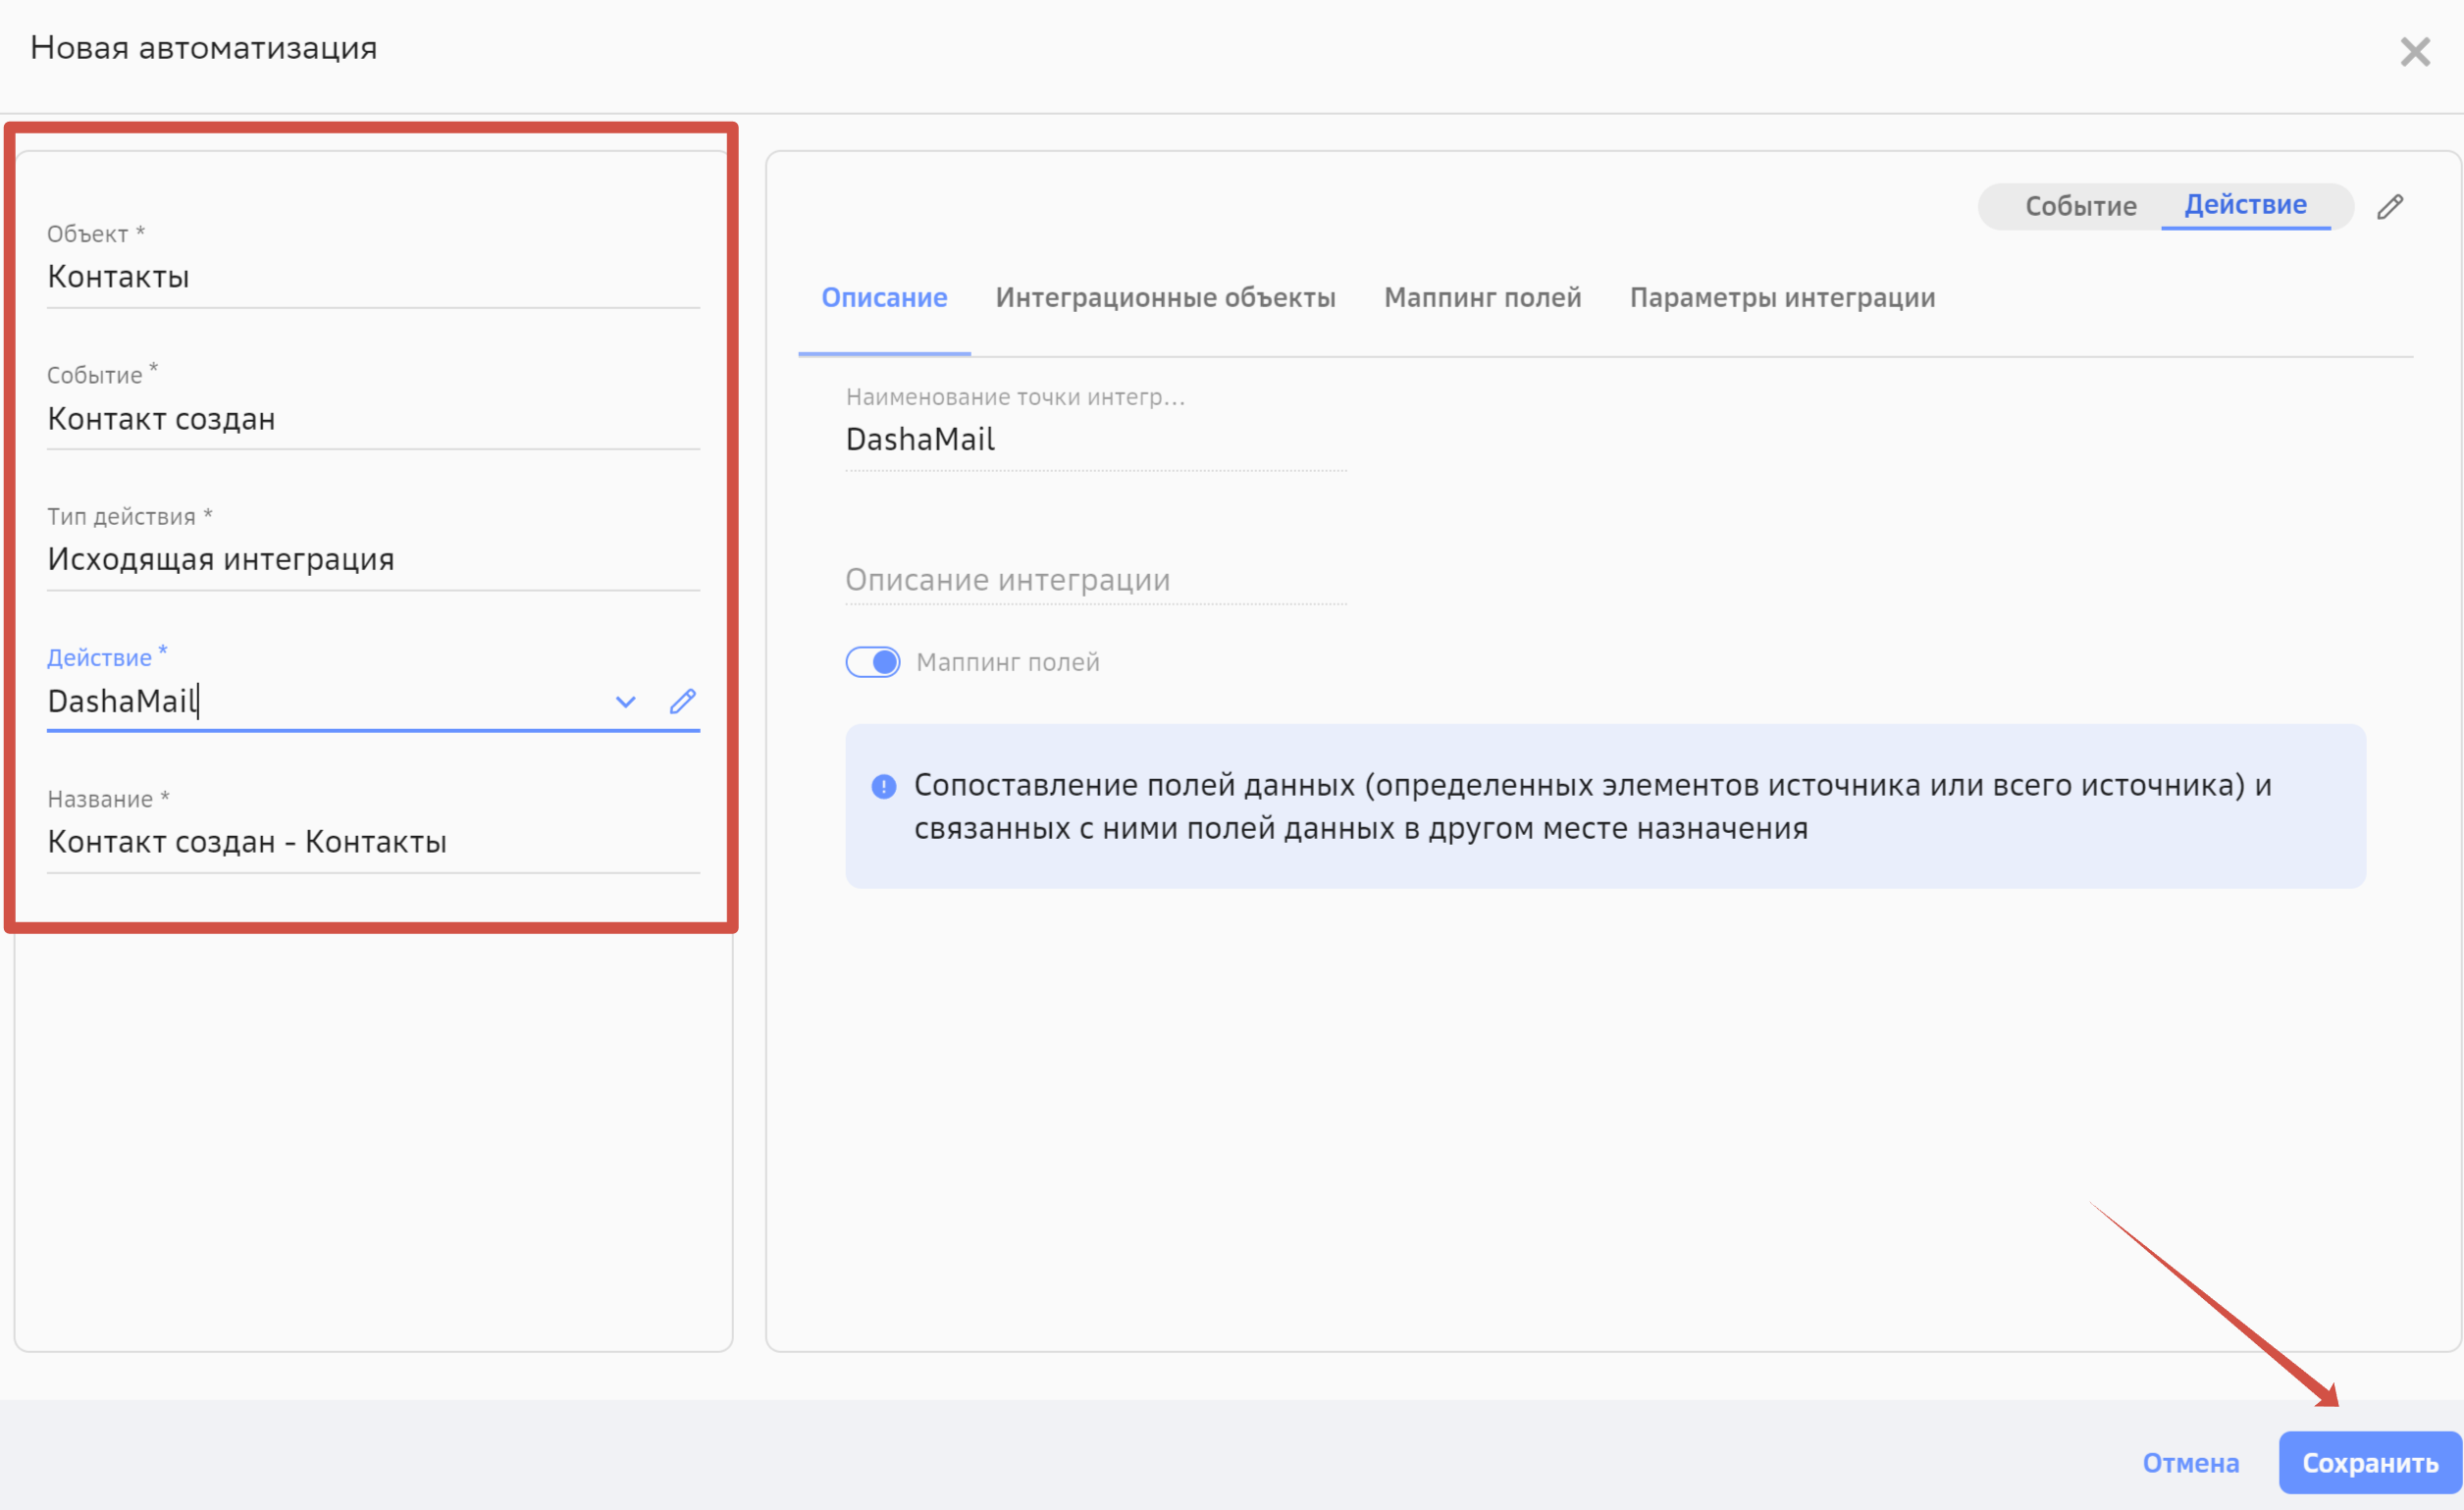The image size is (2464, 1510).
Task: Toggle the Маппинг полей switch
Action: pos(873,662)
